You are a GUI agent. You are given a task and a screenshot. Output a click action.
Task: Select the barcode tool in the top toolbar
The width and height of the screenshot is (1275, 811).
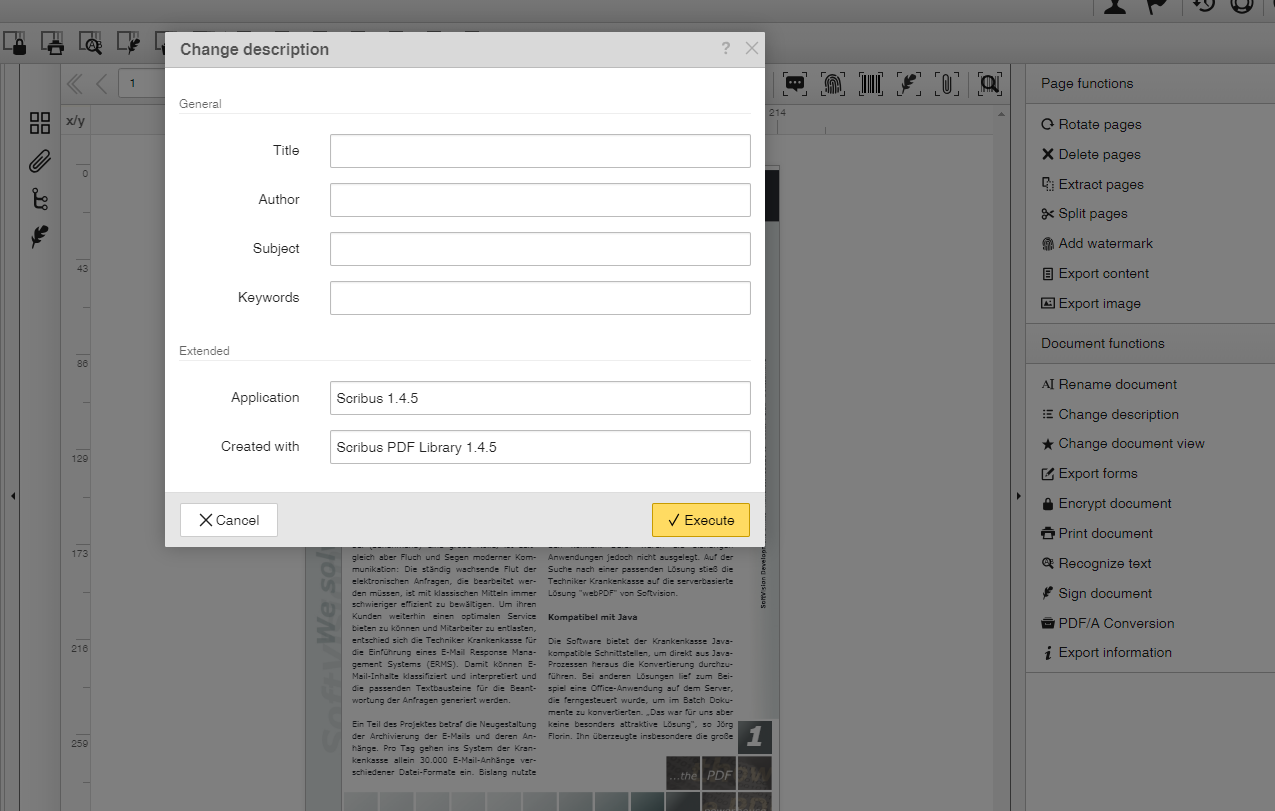tap(870, 84)
